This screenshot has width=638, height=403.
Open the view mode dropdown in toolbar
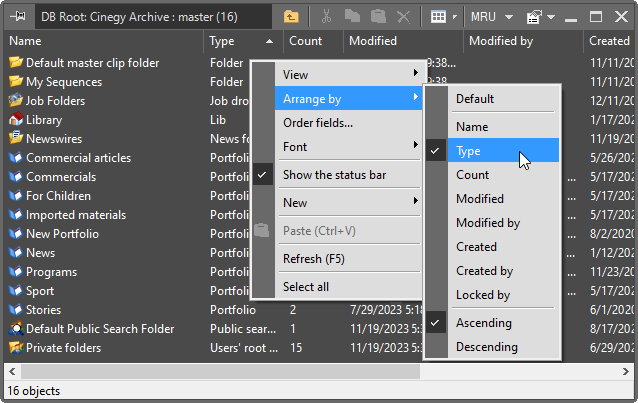443,17
